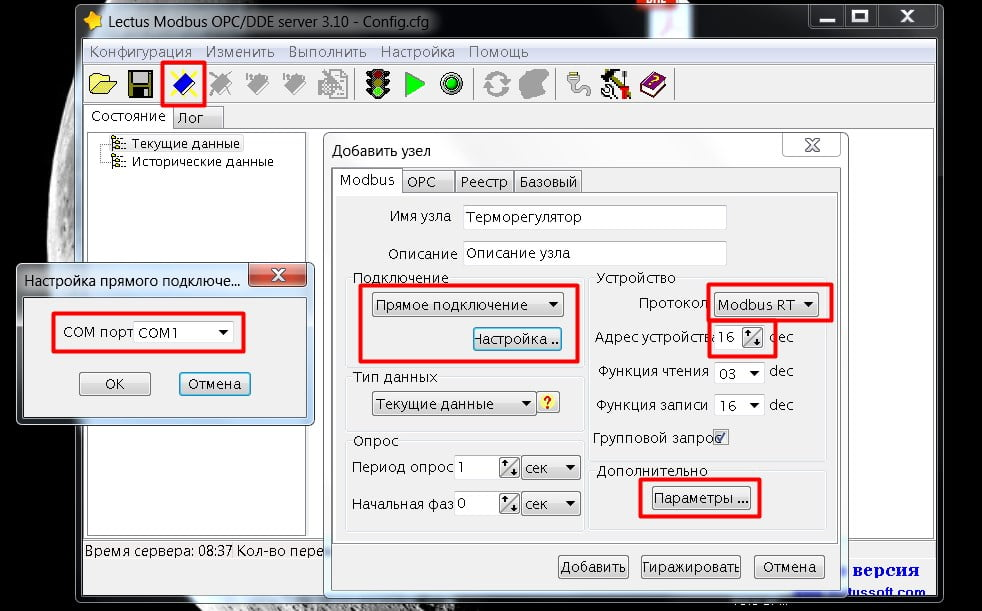This screenshot has width=982, height=611.
Task: Open the Конфигурация menu
Action: coord(140,52)
